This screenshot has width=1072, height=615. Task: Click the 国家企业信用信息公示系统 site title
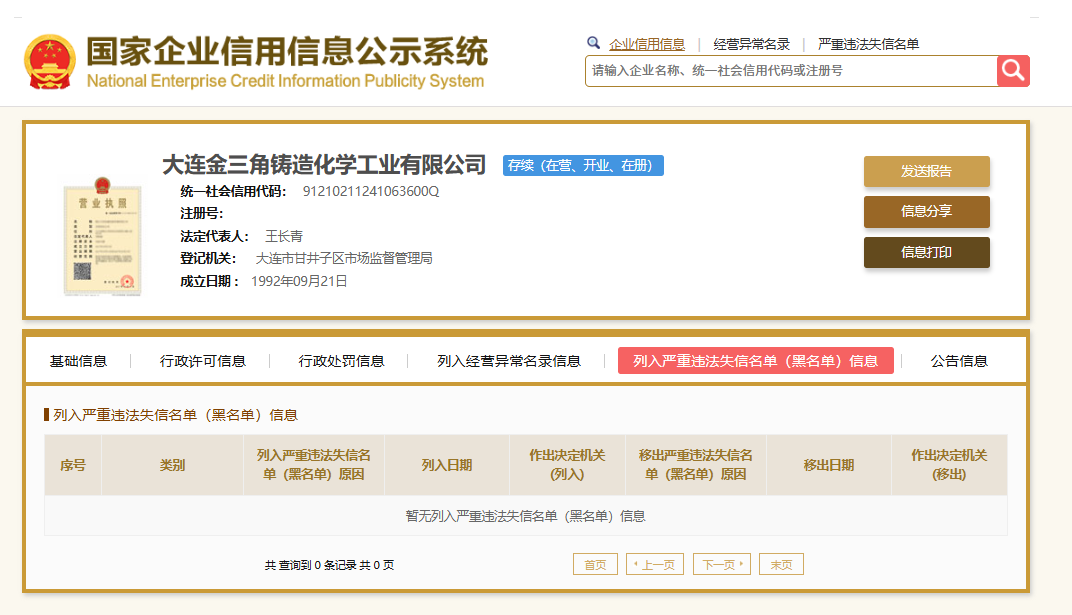287,51
